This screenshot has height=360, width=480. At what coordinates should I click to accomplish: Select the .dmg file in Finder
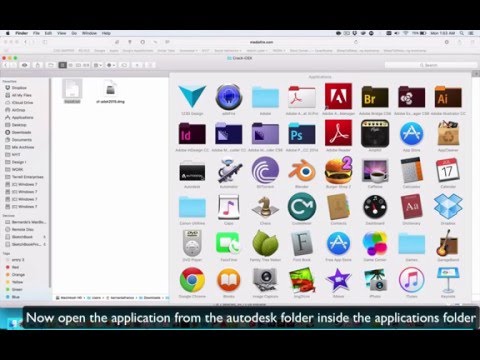coord(110,91)
